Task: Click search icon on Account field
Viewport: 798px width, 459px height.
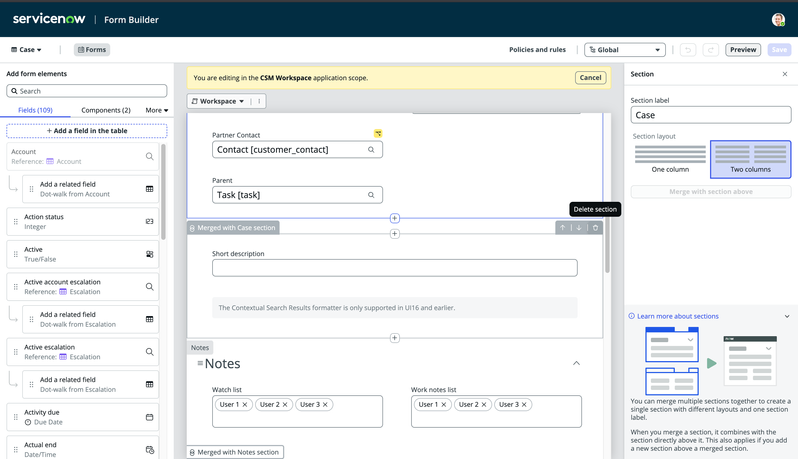Action: pyautogui.click(x=150, y=156)
